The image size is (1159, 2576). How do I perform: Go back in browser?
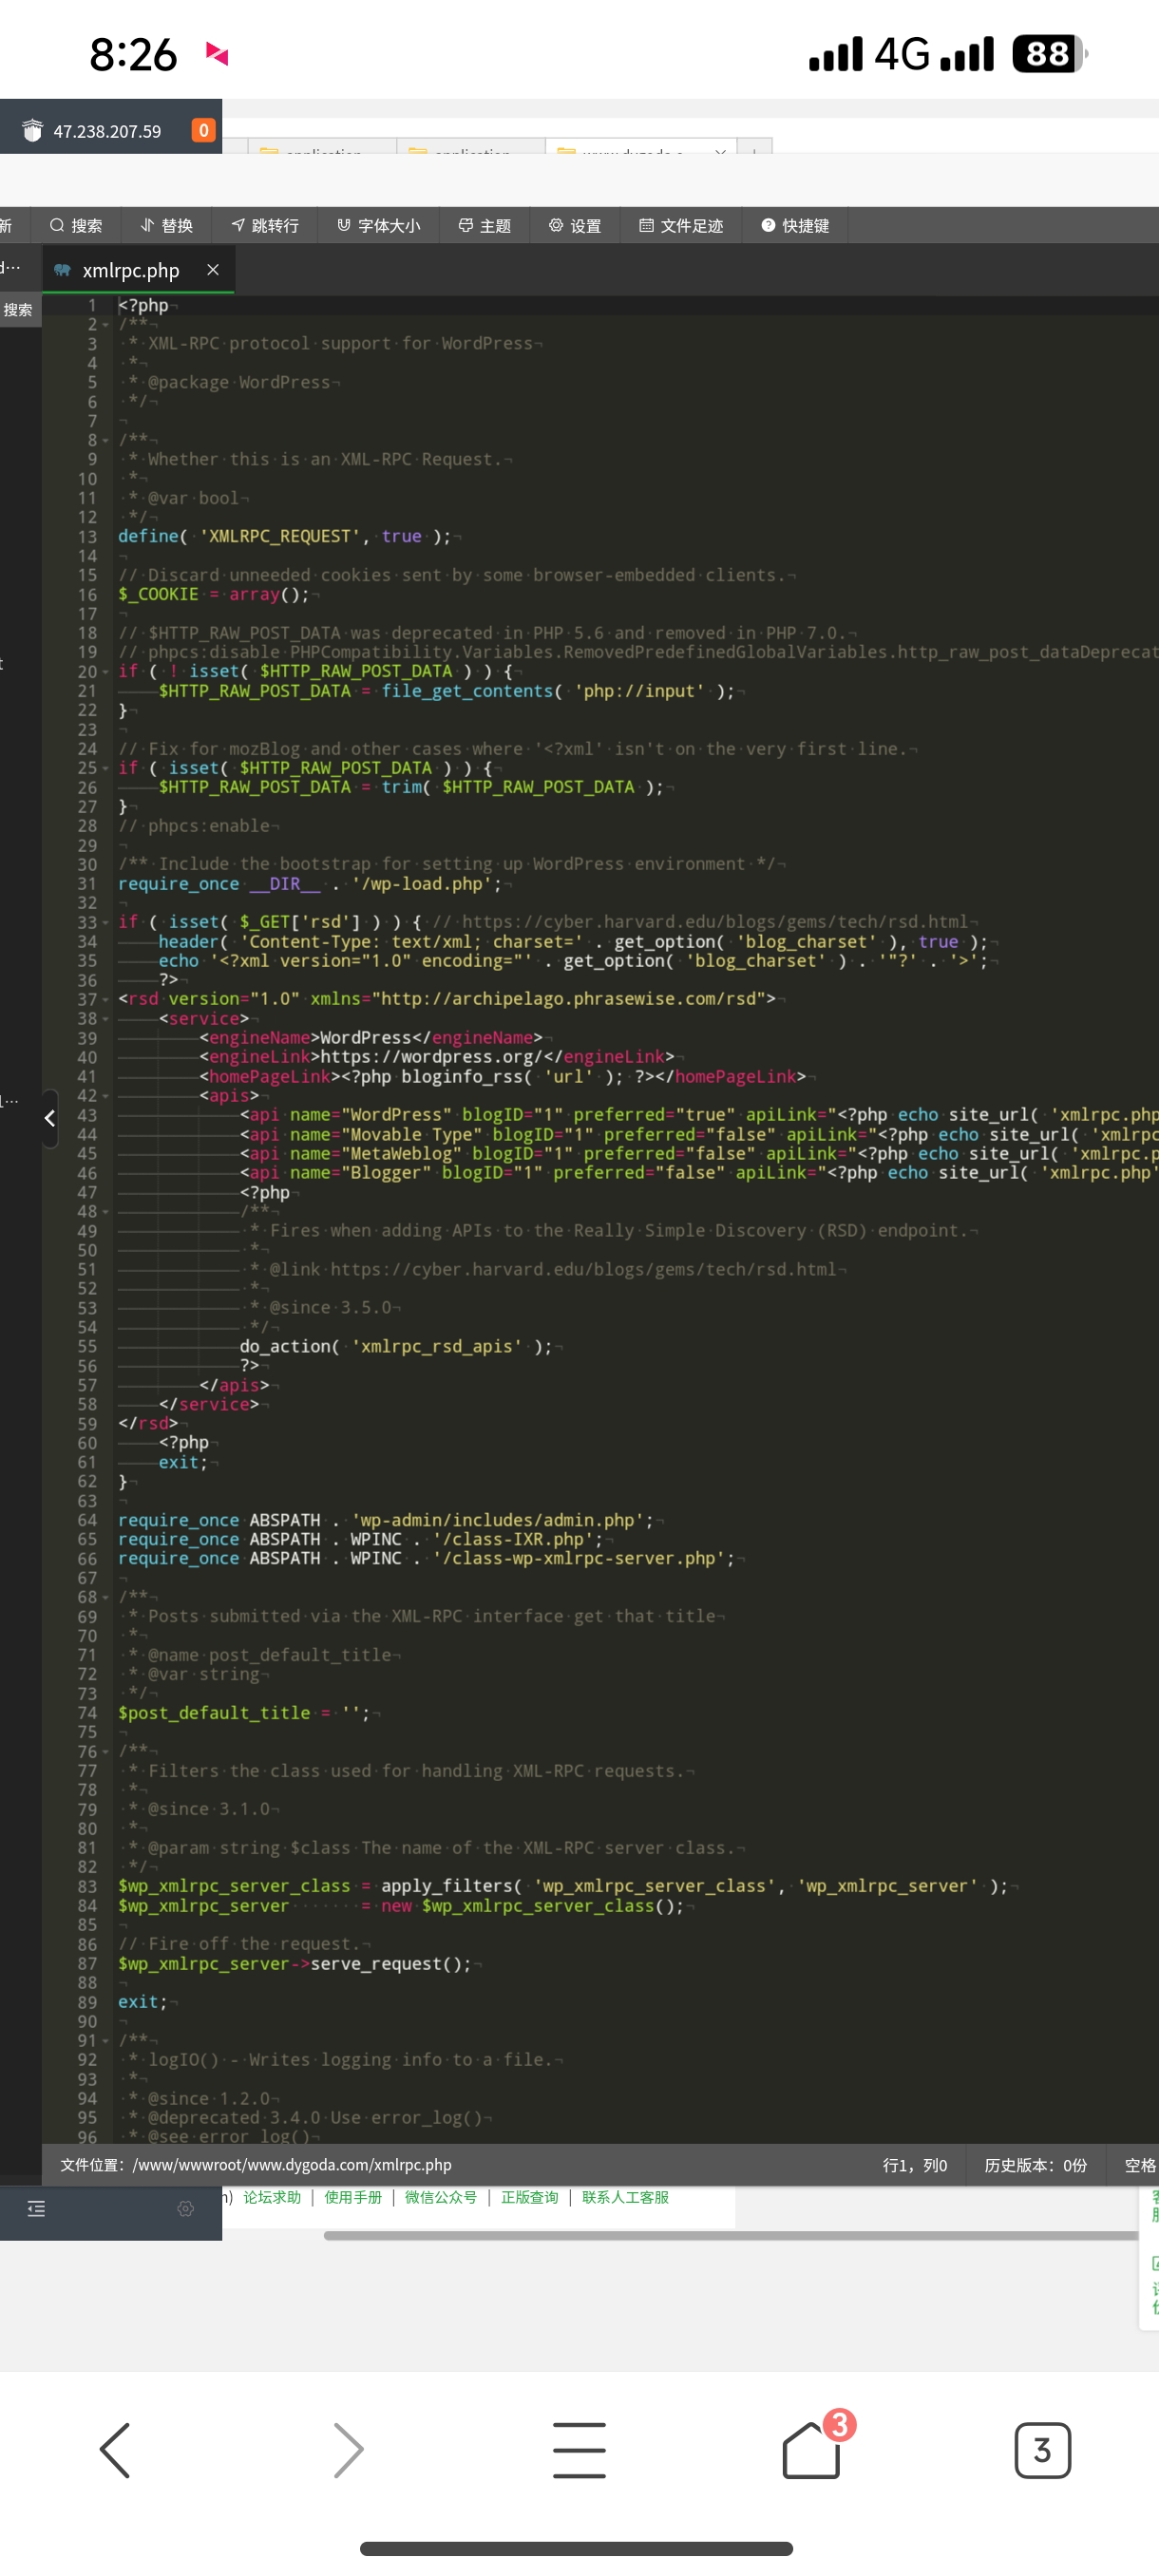tap(116, 2450)
